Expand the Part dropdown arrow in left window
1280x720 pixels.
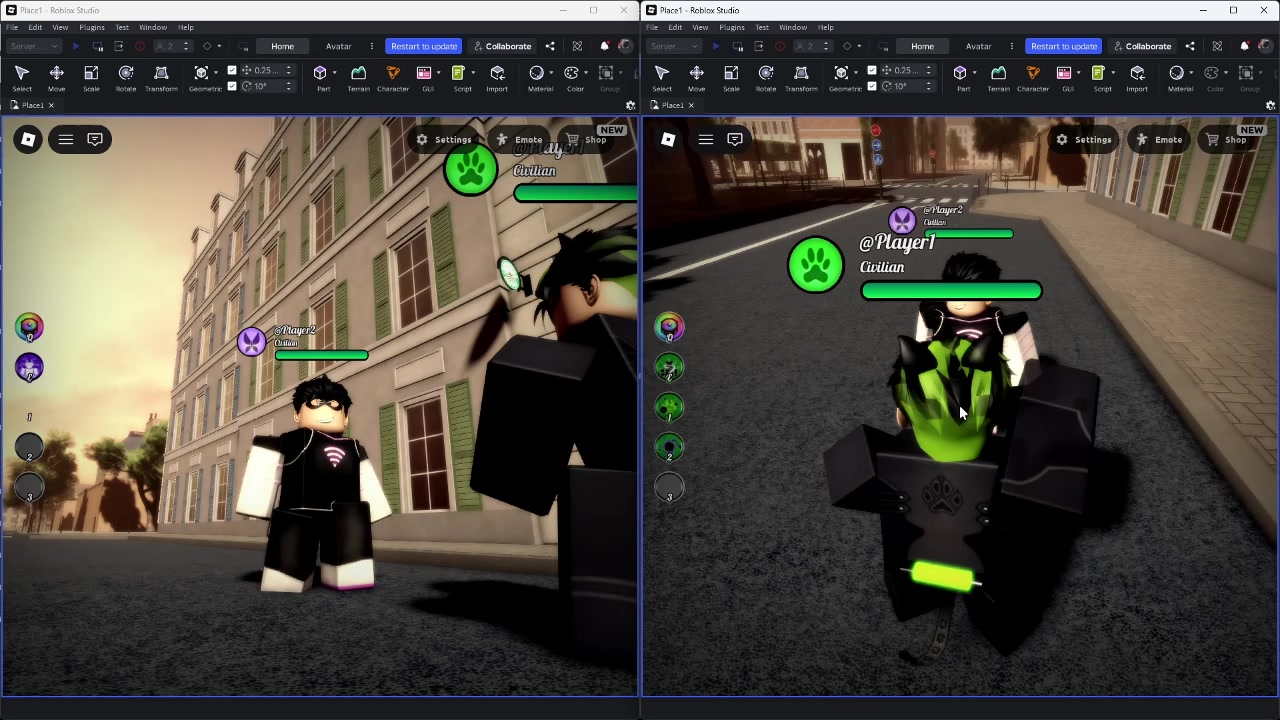tap(336, 72)
